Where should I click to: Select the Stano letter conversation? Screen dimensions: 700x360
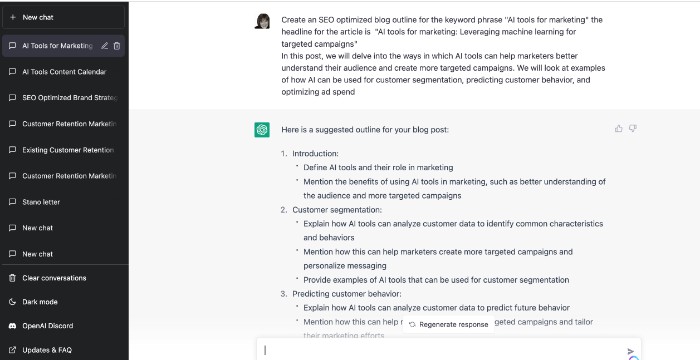click(63, 202)
